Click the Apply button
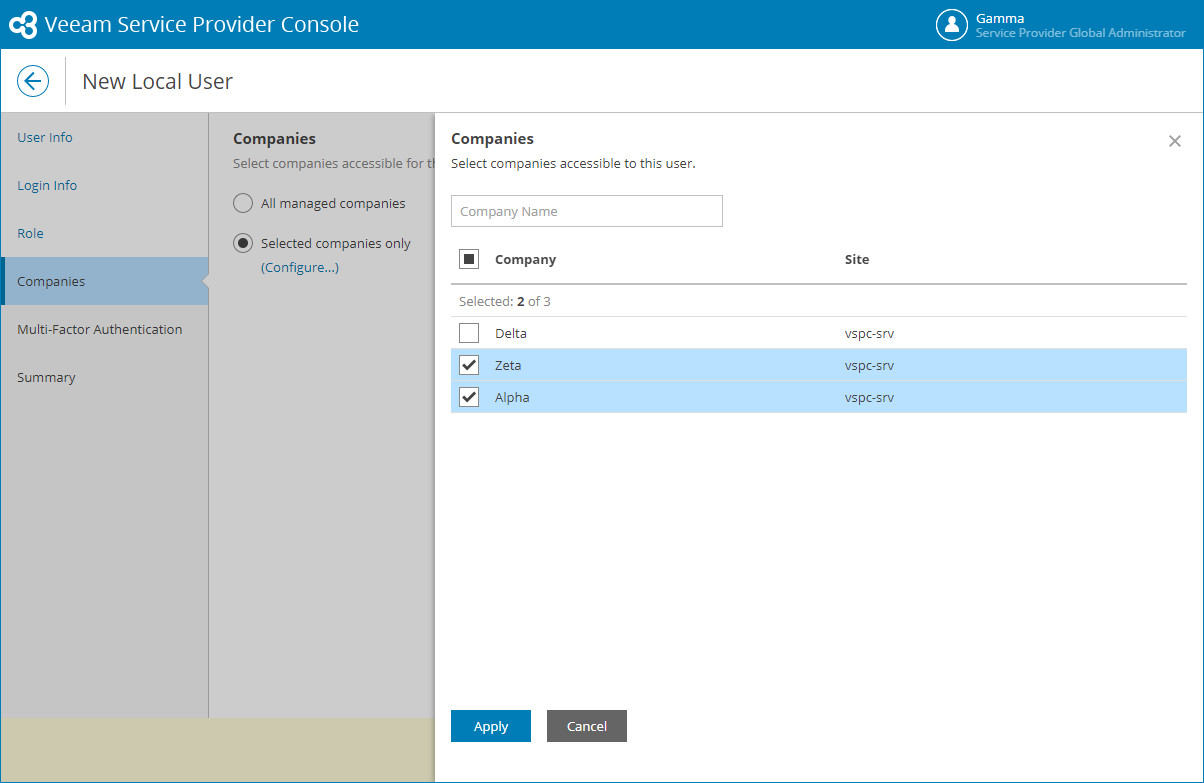The image size is (1204, 783). tap(491, 726)
